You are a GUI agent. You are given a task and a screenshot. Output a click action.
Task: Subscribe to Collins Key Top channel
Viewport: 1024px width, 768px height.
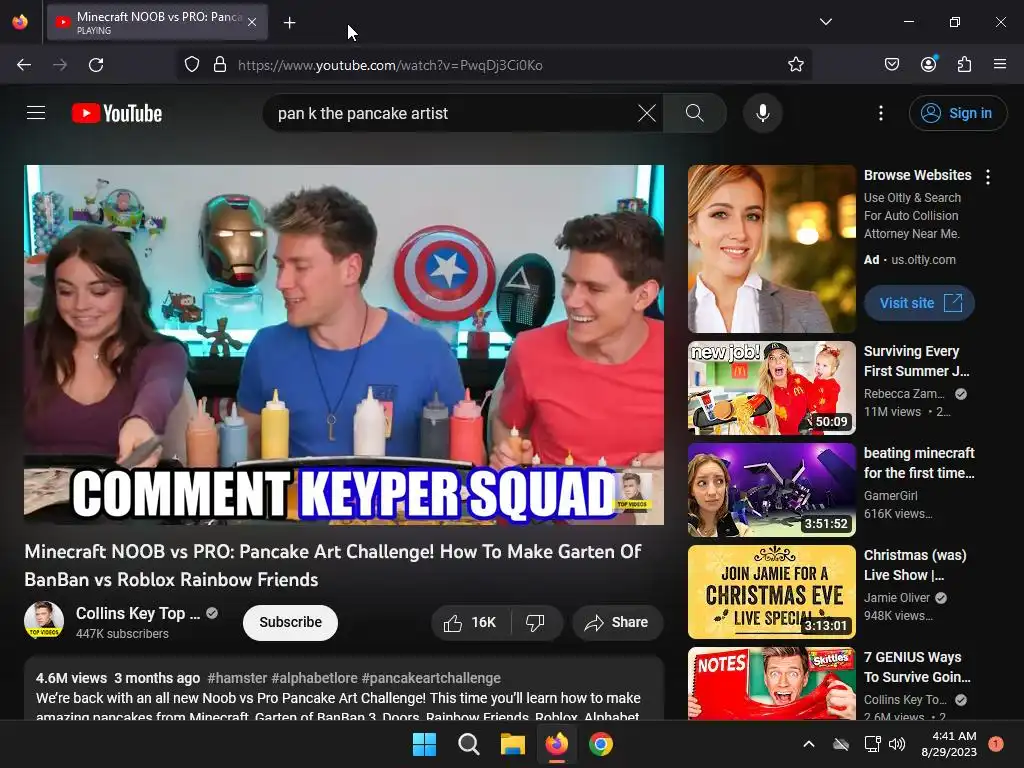[290, 622]
